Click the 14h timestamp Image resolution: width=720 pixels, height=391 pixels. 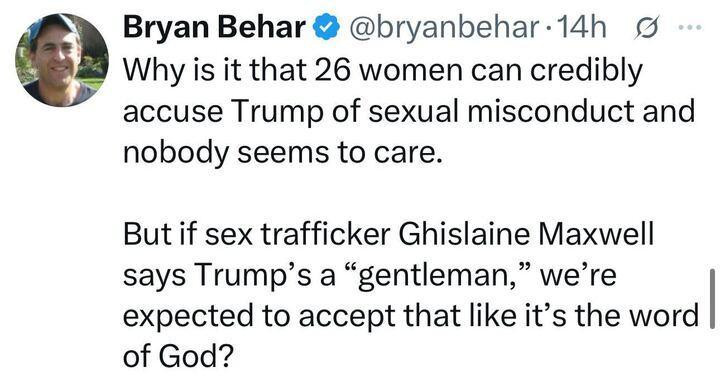pos(577,28)
